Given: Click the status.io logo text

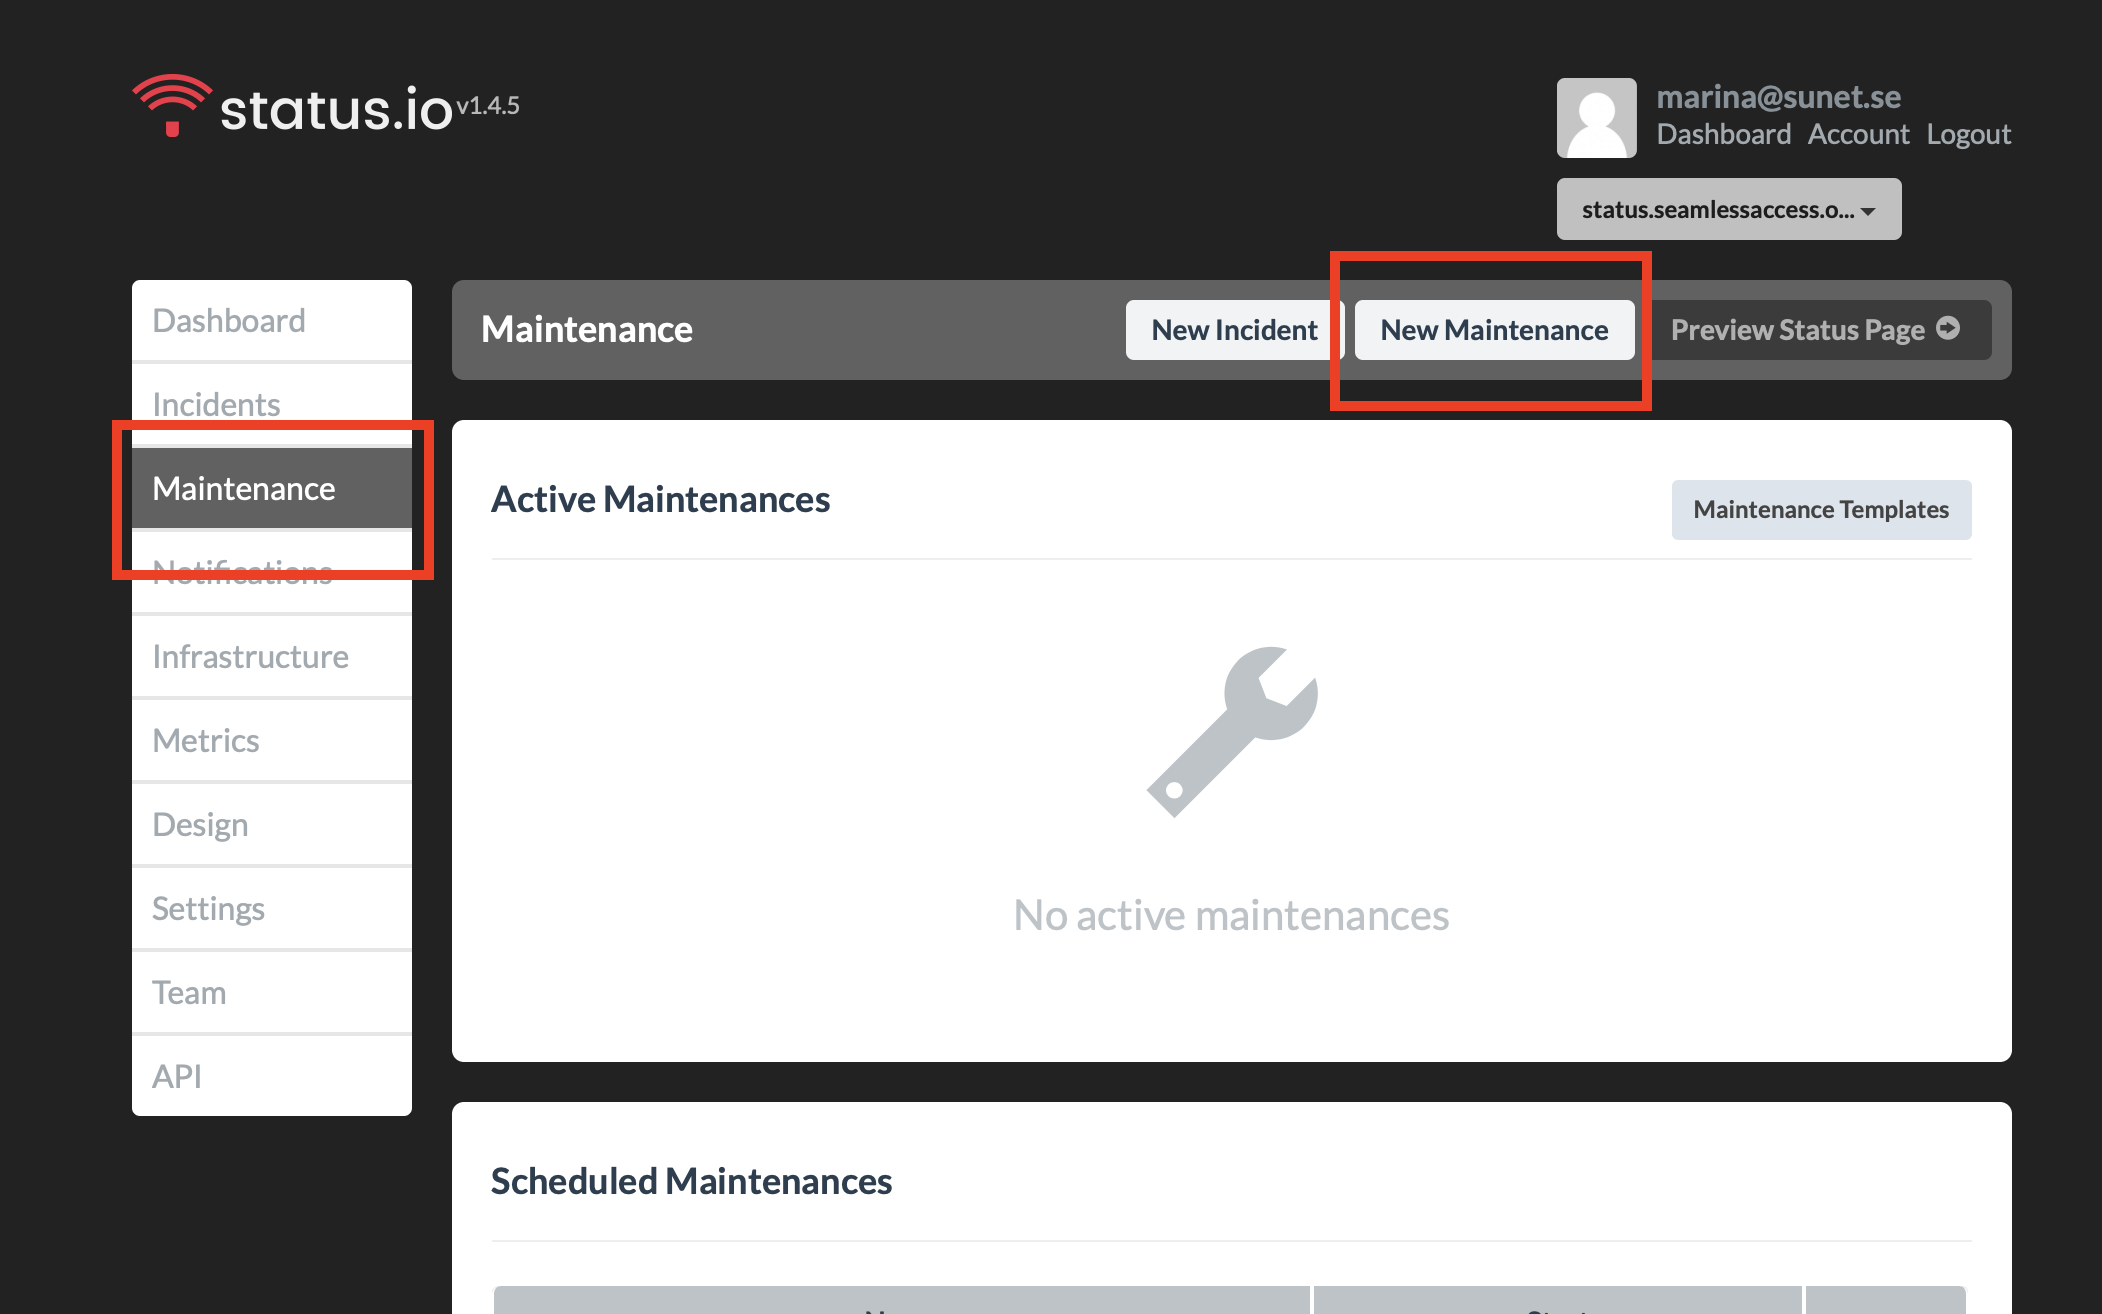Looking at the screenshot, I should (336, 108).
